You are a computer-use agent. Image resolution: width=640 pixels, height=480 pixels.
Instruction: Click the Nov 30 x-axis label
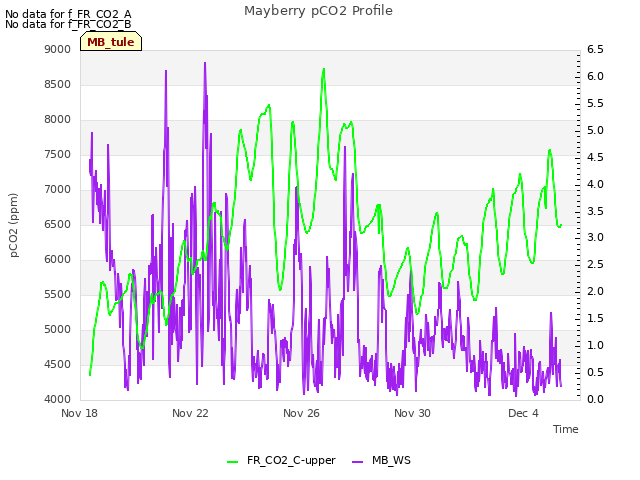(x=412, y=413)
